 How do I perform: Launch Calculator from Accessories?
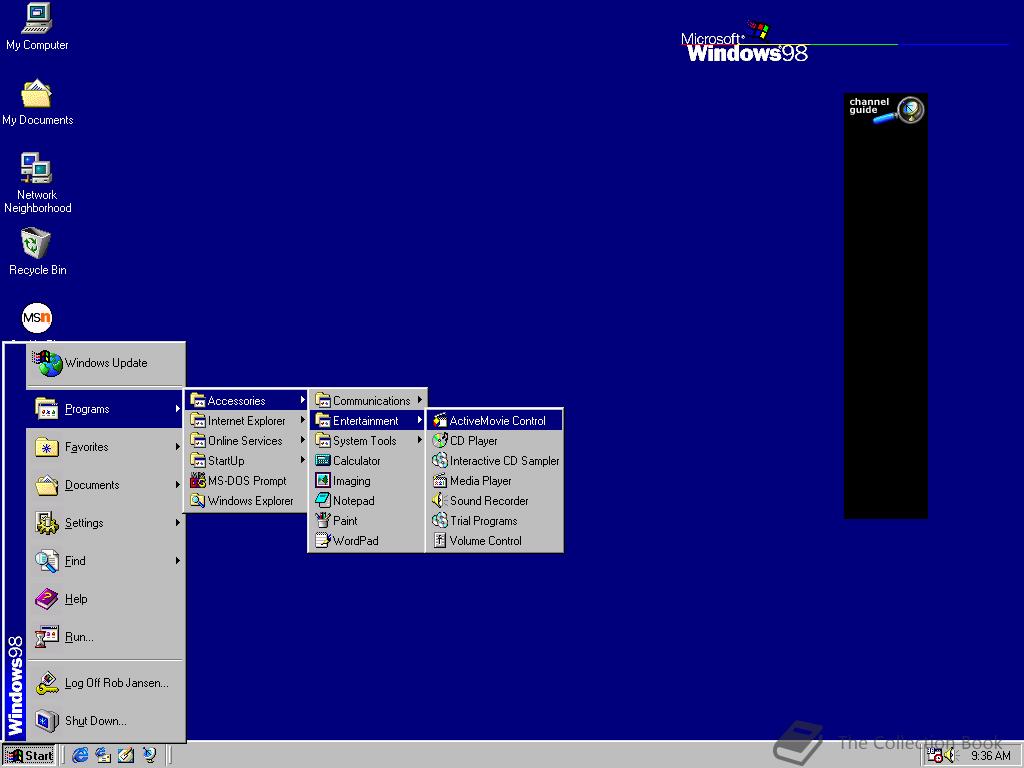[368, 460]
